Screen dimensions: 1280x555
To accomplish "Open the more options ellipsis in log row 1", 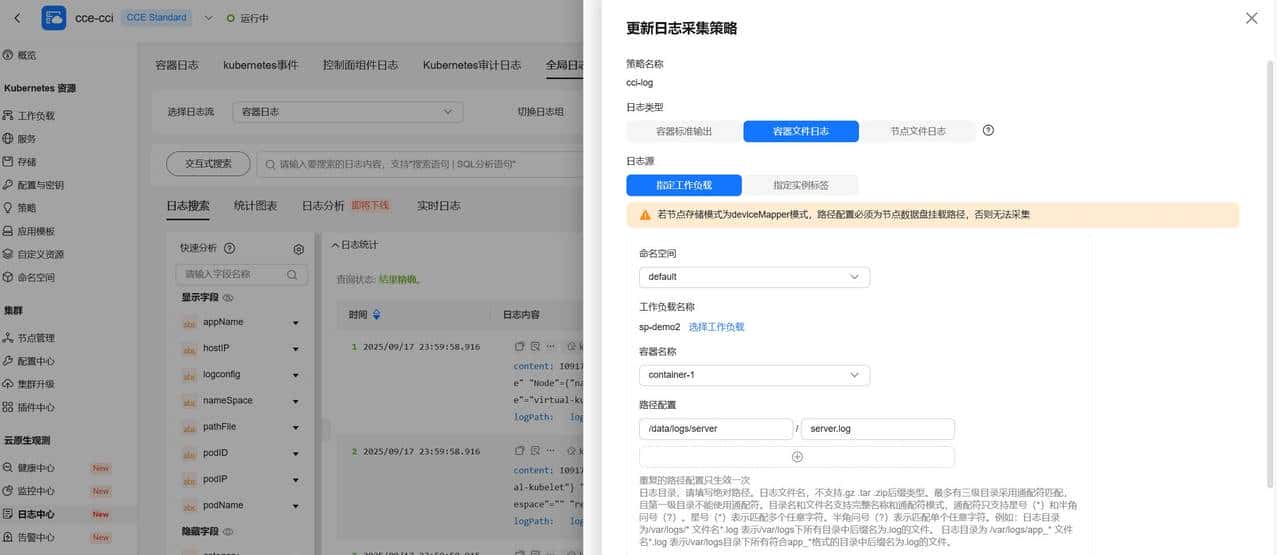I will click(x=551, y=346).
